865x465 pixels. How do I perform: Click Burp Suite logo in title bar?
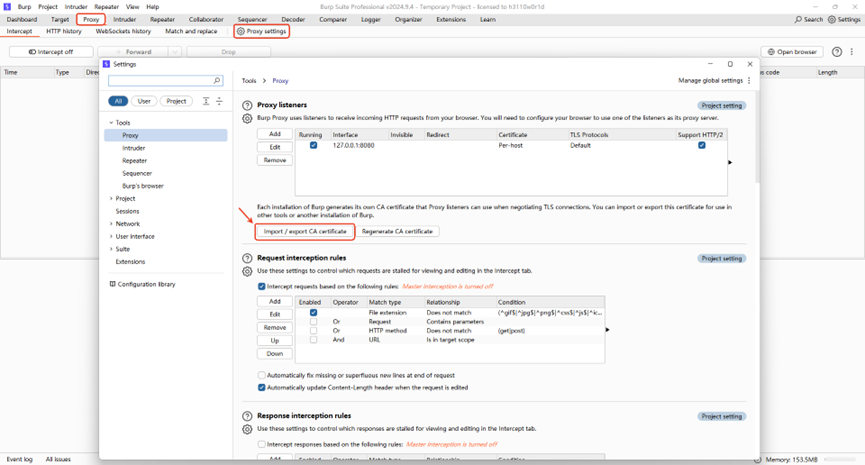tap(7, 7)
